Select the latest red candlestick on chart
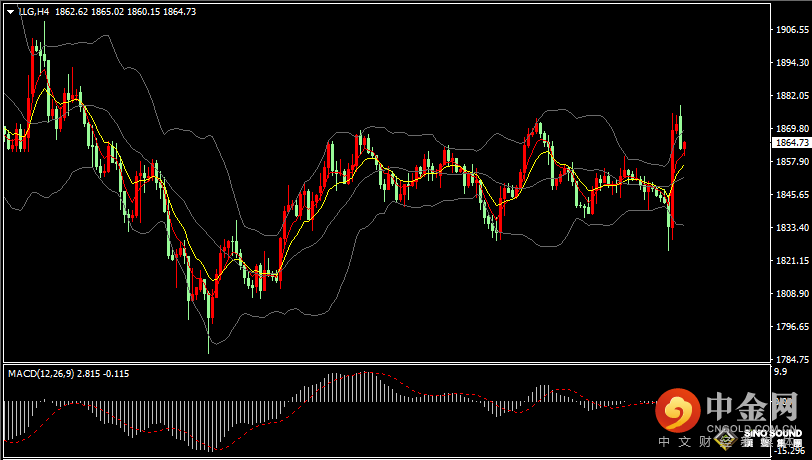 click(685, 148)
